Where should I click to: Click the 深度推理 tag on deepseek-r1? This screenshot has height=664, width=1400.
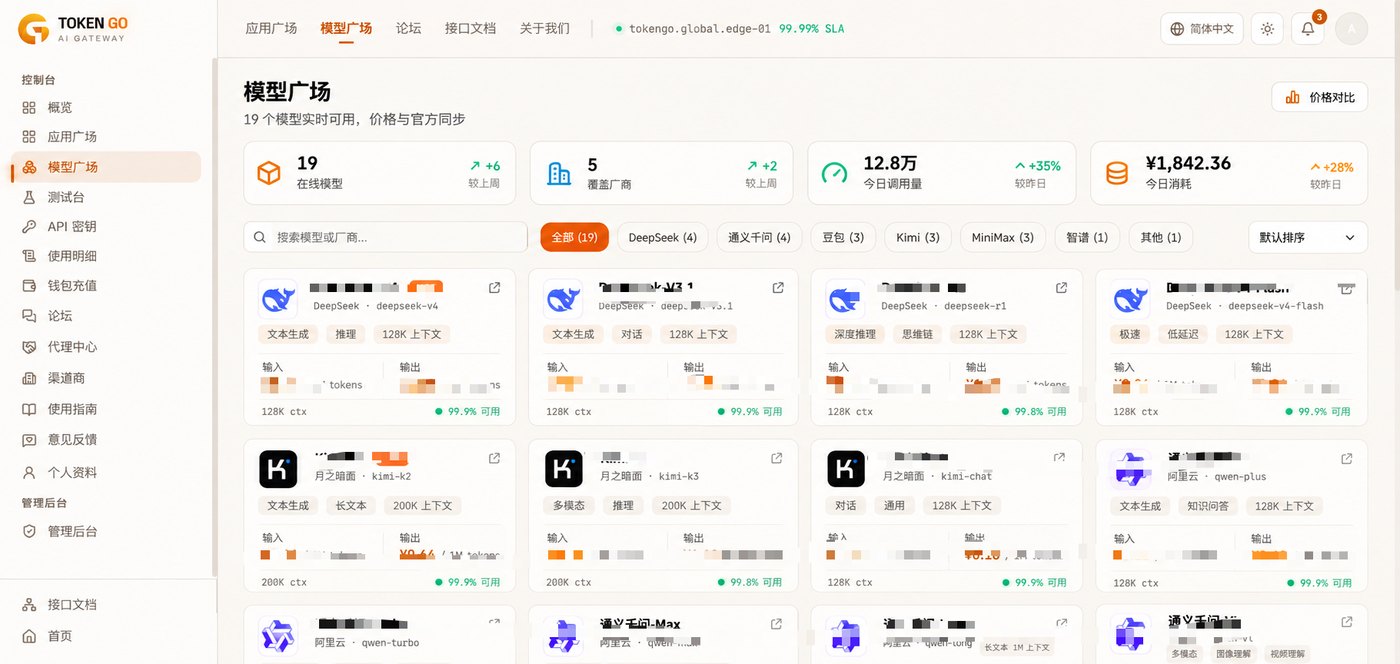(x=855, y=334)
